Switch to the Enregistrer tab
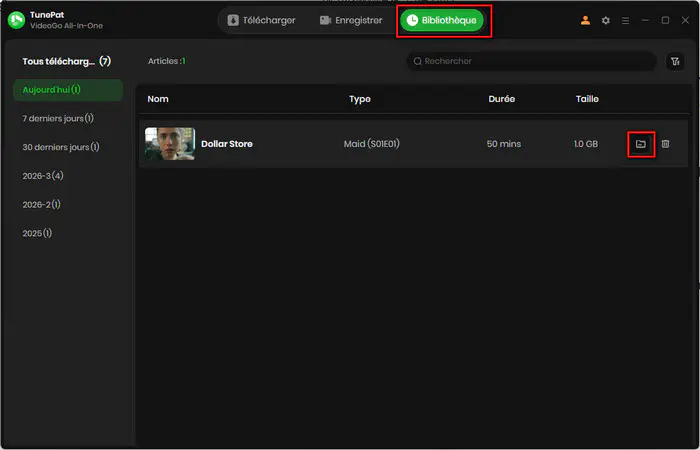 pyautogui.click(x=351, y=21)
